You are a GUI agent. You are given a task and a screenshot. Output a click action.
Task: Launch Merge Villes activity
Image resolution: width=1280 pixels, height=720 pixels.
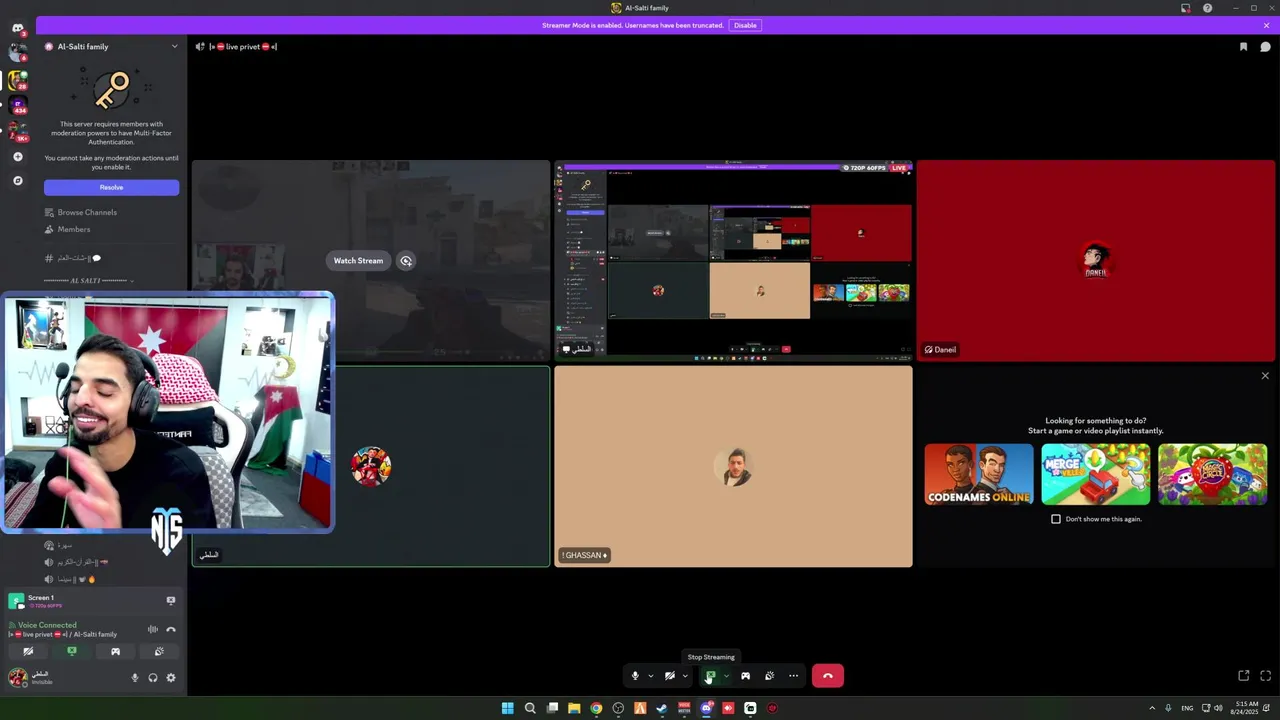click(1096, 474)
